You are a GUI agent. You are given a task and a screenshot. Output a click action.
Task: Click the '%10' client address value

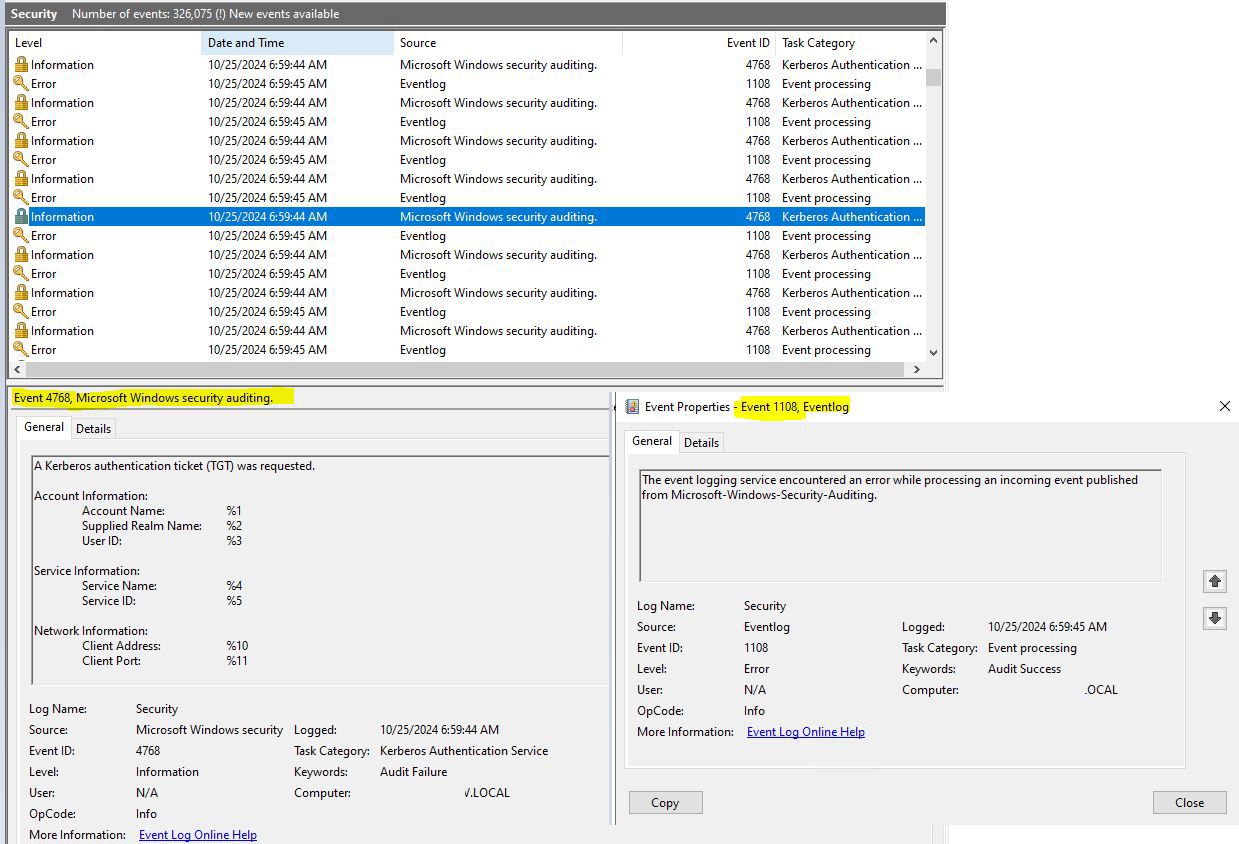[x=237, y=646]
